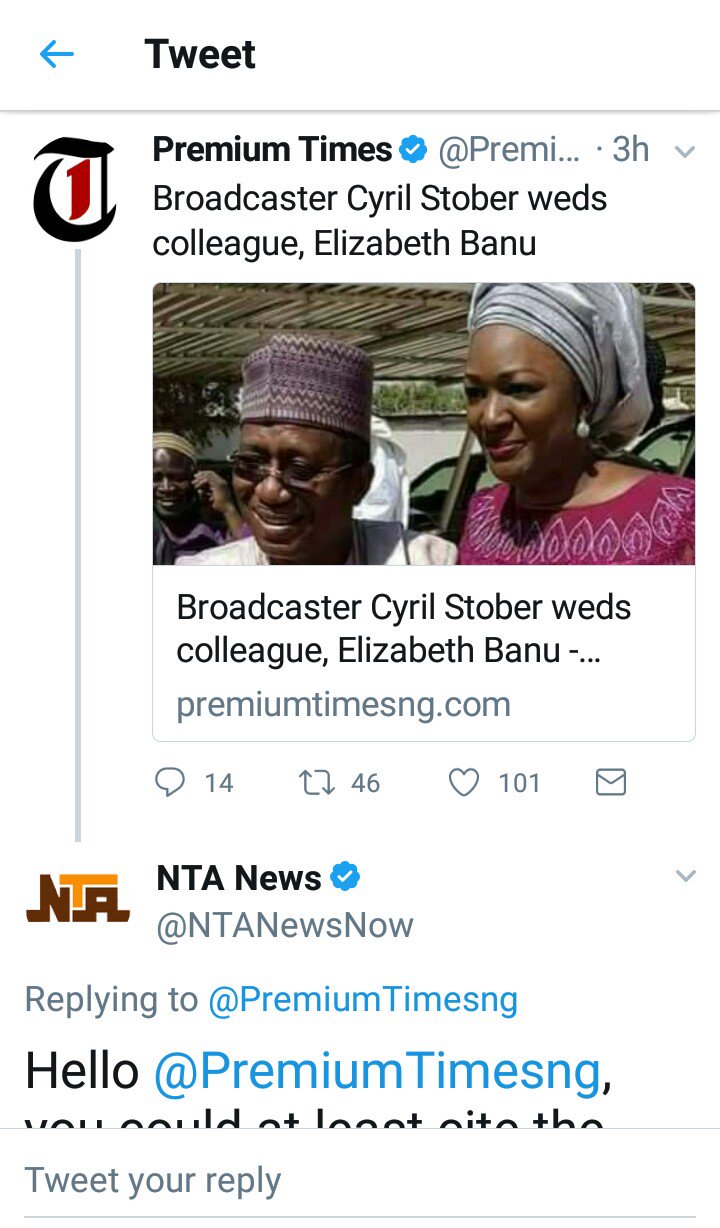
Task: Tap the Tweet your reply field
Action: click(x=360, y=1180)
